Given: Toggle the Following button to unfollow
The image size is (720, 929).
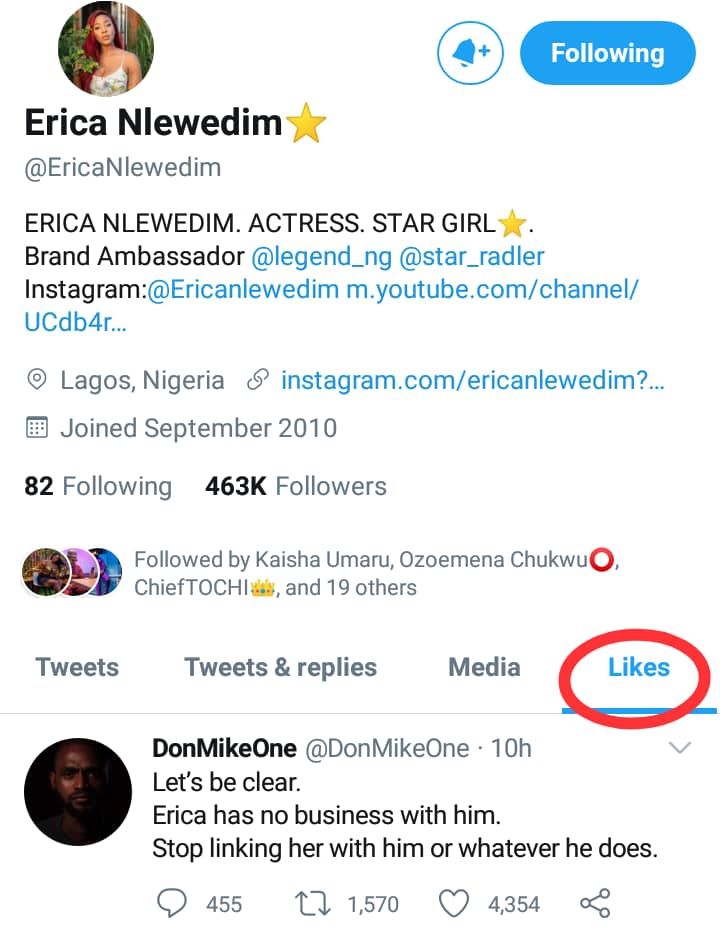Looking at the screenshot, I should 607,53.
